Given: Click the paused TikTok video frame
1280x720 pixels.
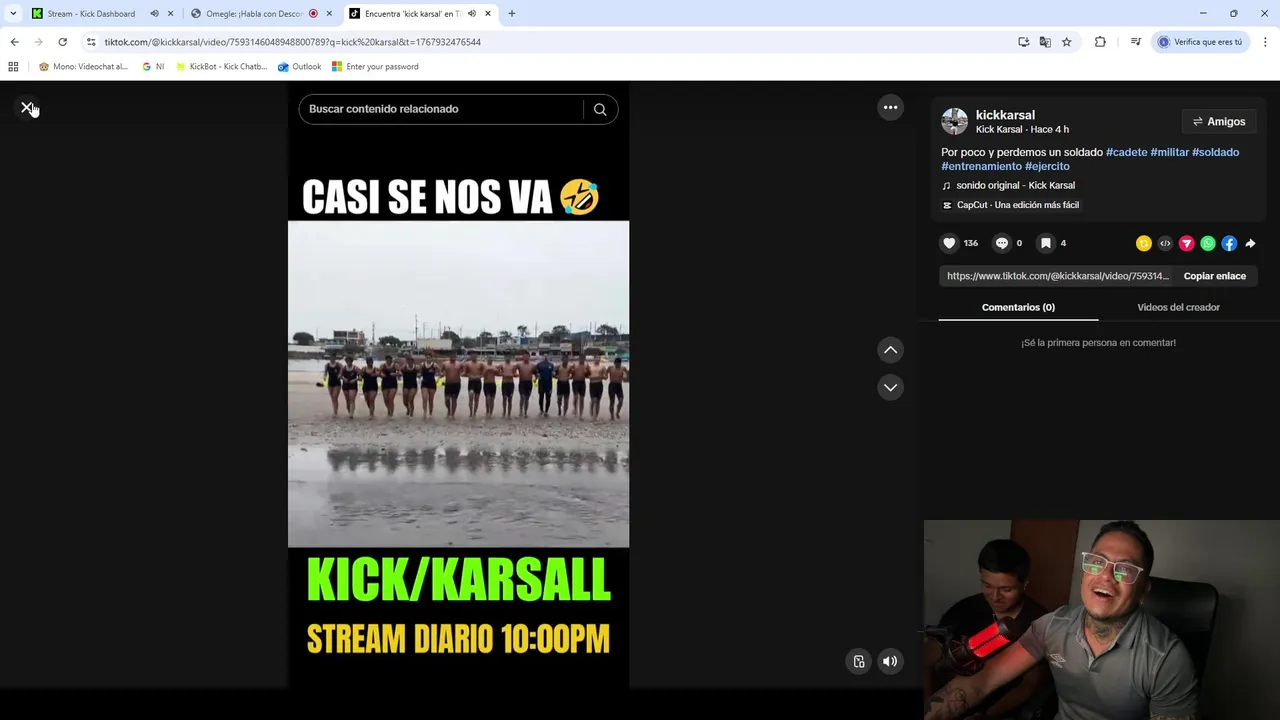Looking at the screenshot, I should (x=458, y=384).
